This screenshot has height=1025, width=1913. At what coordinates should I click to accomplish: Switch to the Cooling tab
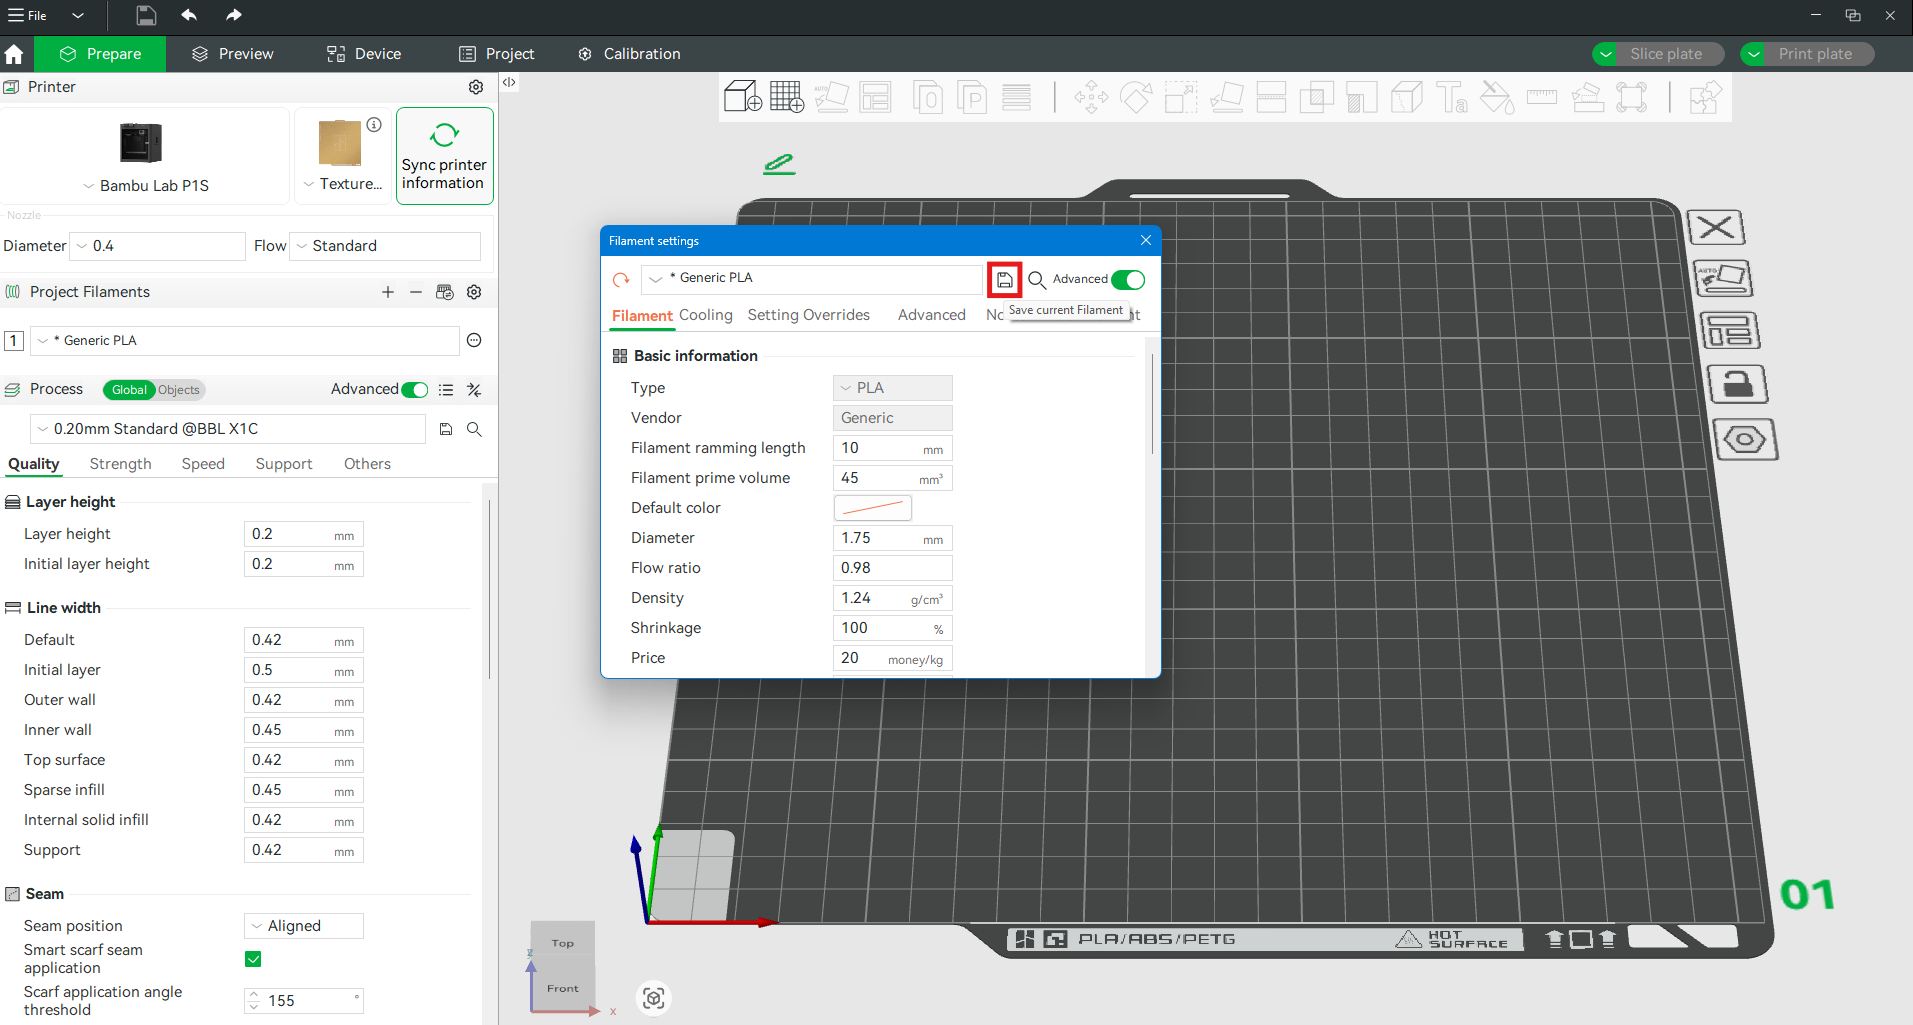(x=705, y=315)
